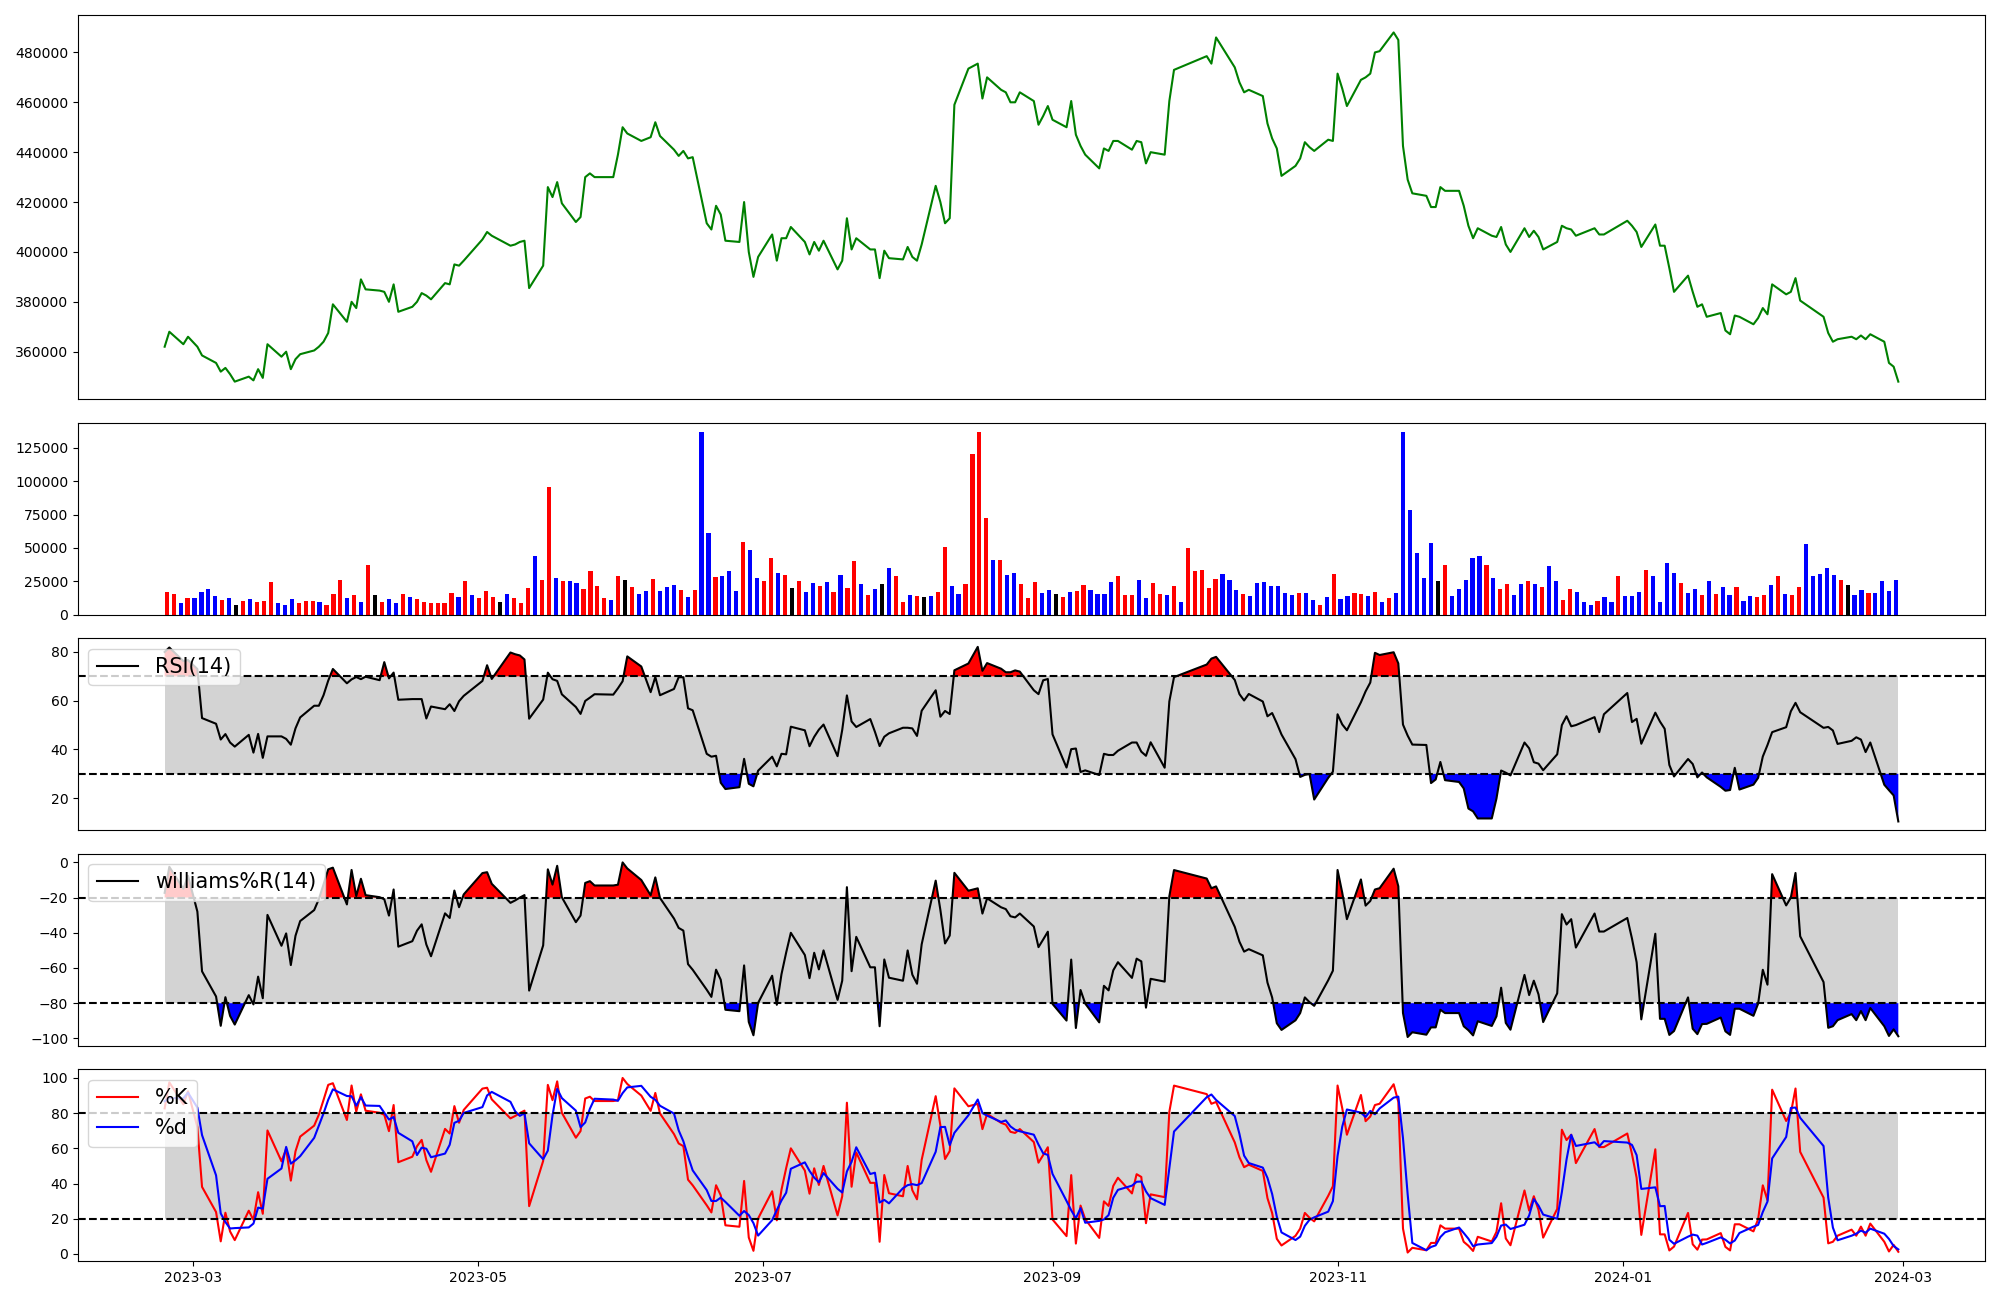Click the 2023-03 x-axis date label
Screen dimensions: 2000x1300
pos(192,1277)
